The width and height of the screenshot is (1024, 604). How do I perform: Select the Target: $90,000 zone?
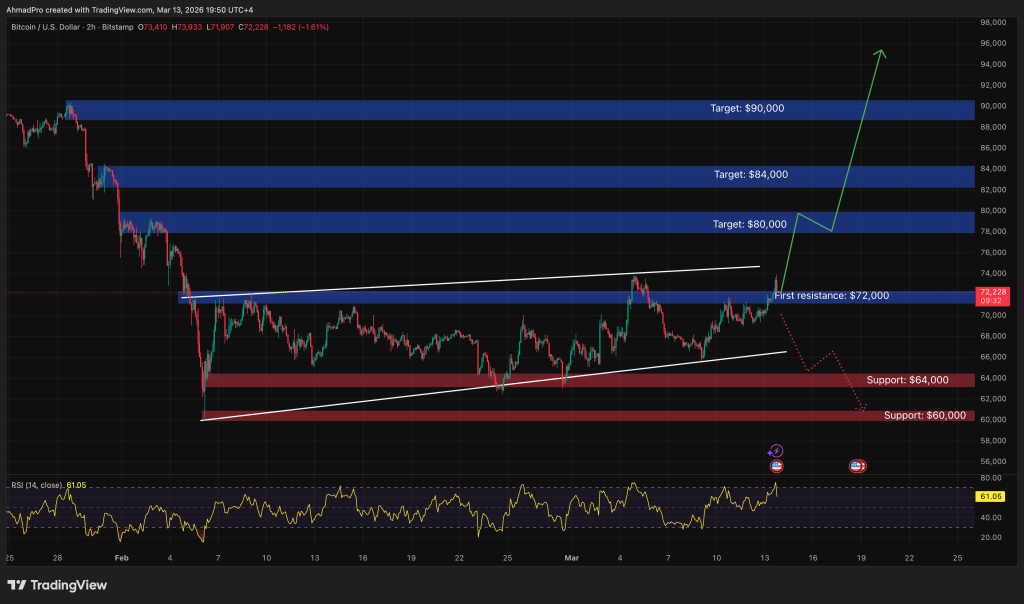point(522,109)
